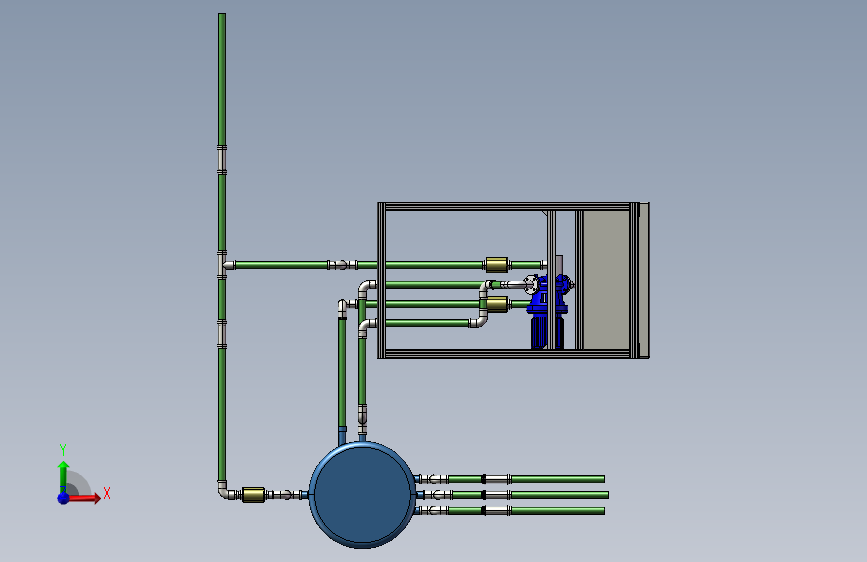Image resolution: width=867 pixels, height=562 pixels.
Task: Select the yellow fitting on the tank inlet pipe
Action: 253,495
